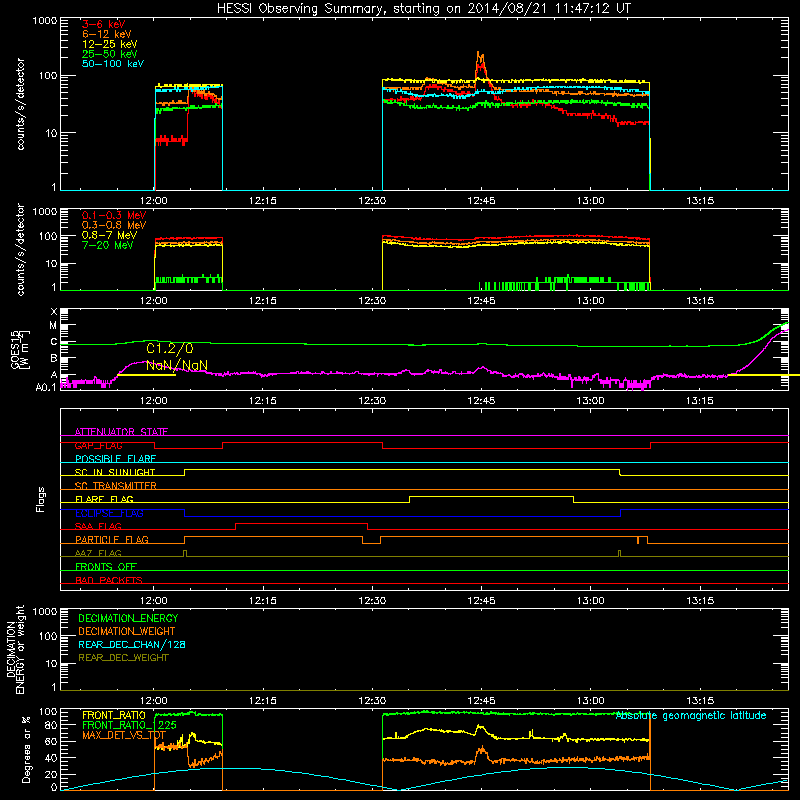Screen dimensions: 800x800
Task: Select the 25-50 keV legend label
Action: pyautogui.click(x=110, y=54)
